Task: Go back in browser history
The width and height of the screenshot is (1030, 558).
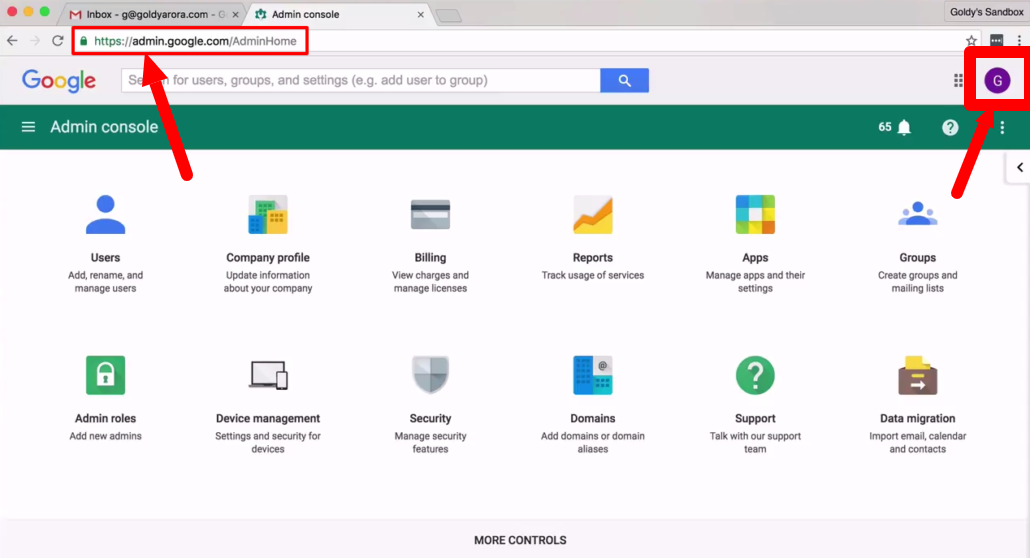Action: pyautogui.click(x=12, y=41)
